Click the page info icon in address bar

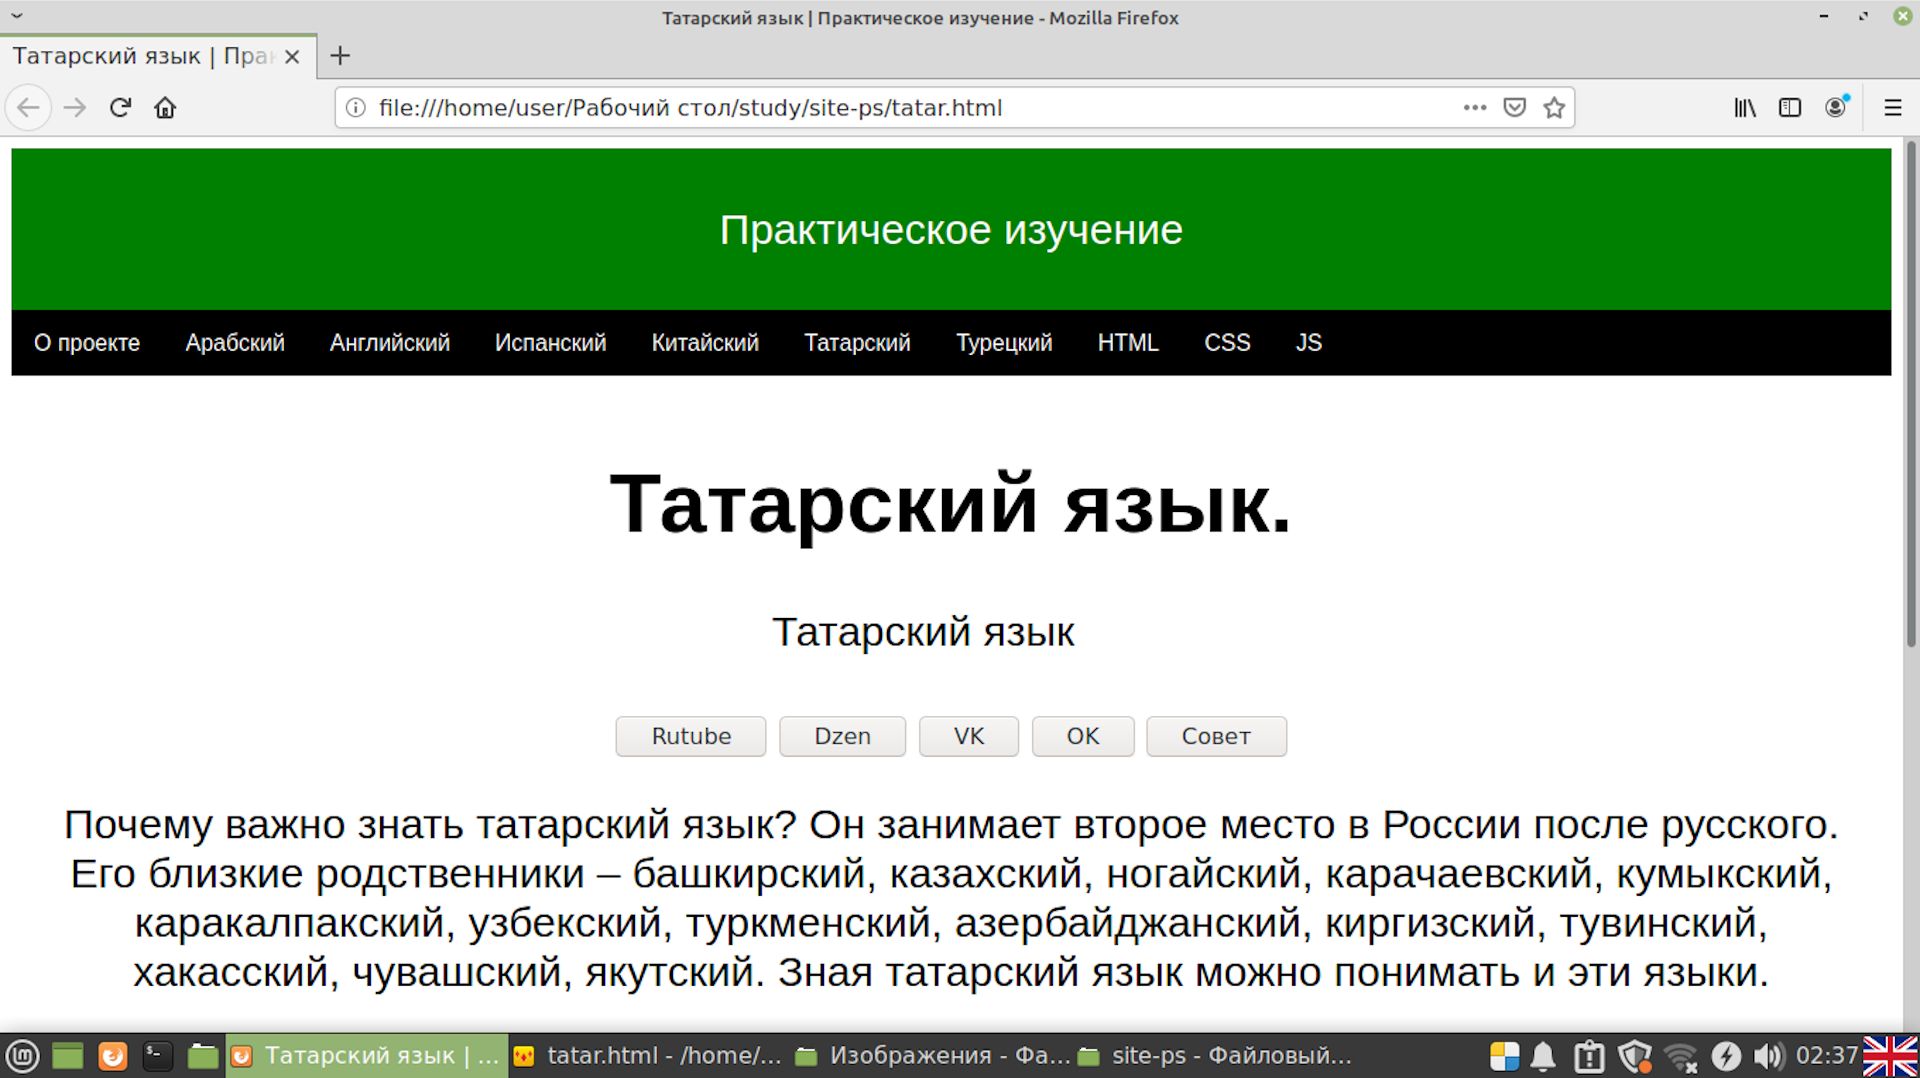355,107
